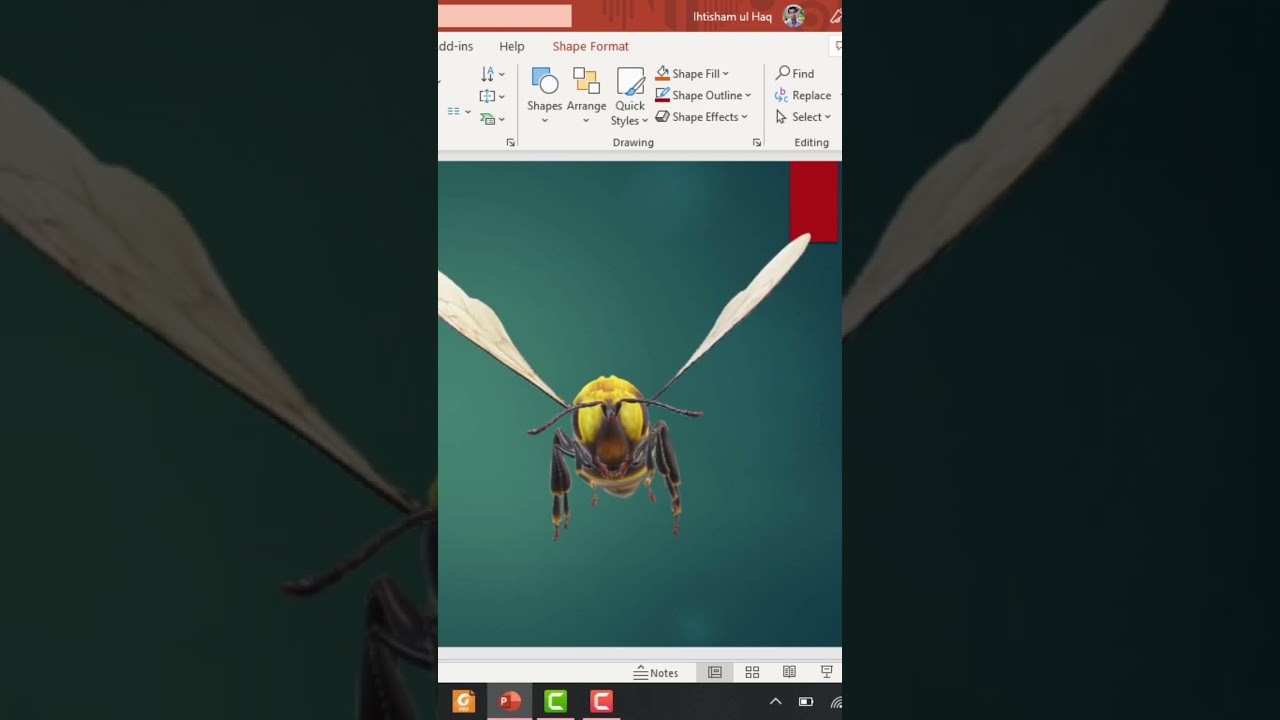Open Quick Styles gallery
Viewport: 1280px width, 720px height.
[x=630, y=96]
